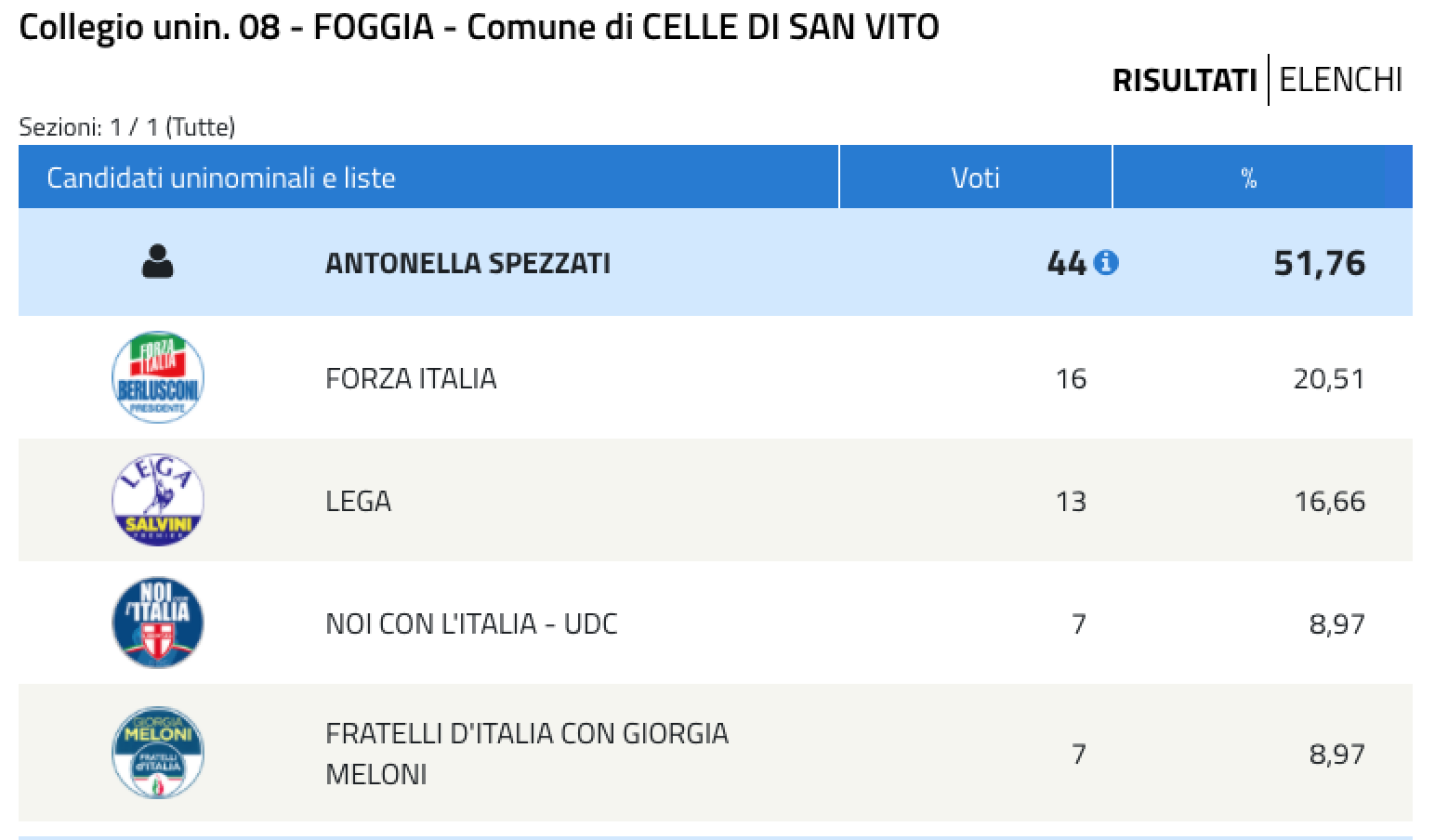1447x840 pixels.
Task: Click the Noi con l'Italia logo
Action: (x=158, y=622)
